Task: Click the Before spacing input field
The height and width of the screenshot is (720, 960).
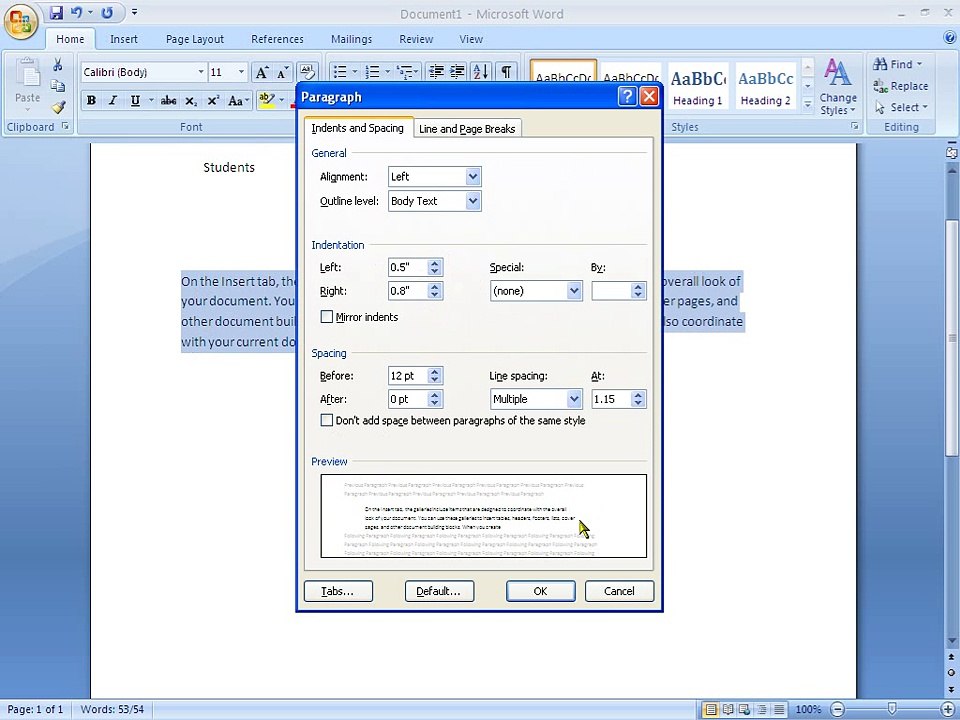Action: click(x=407, y=376)
